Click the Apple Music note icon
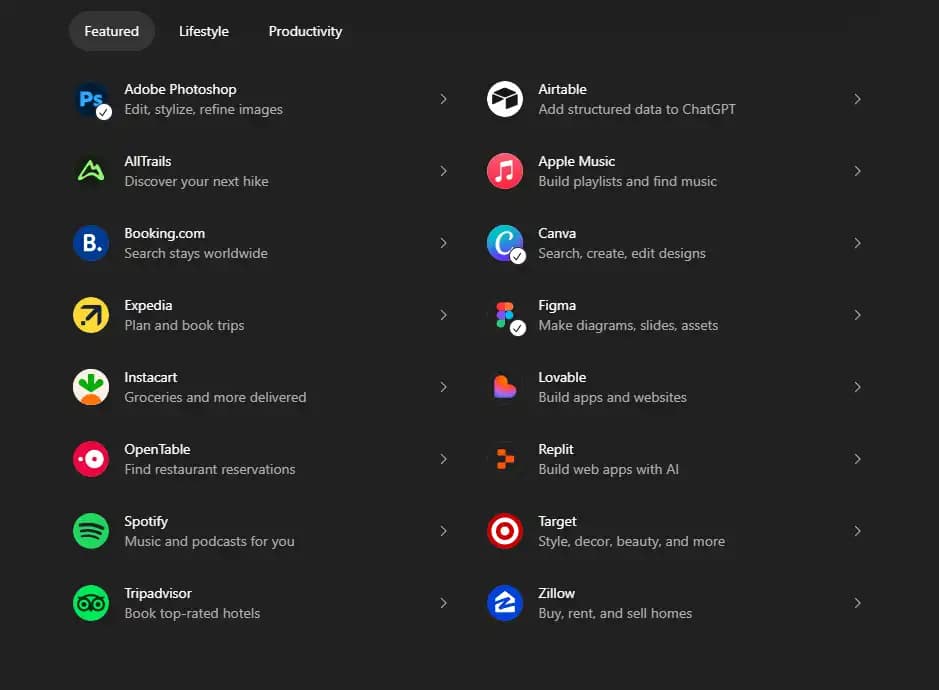The height and width of the screenshot is (690, 939). click(x=505, y=171)
